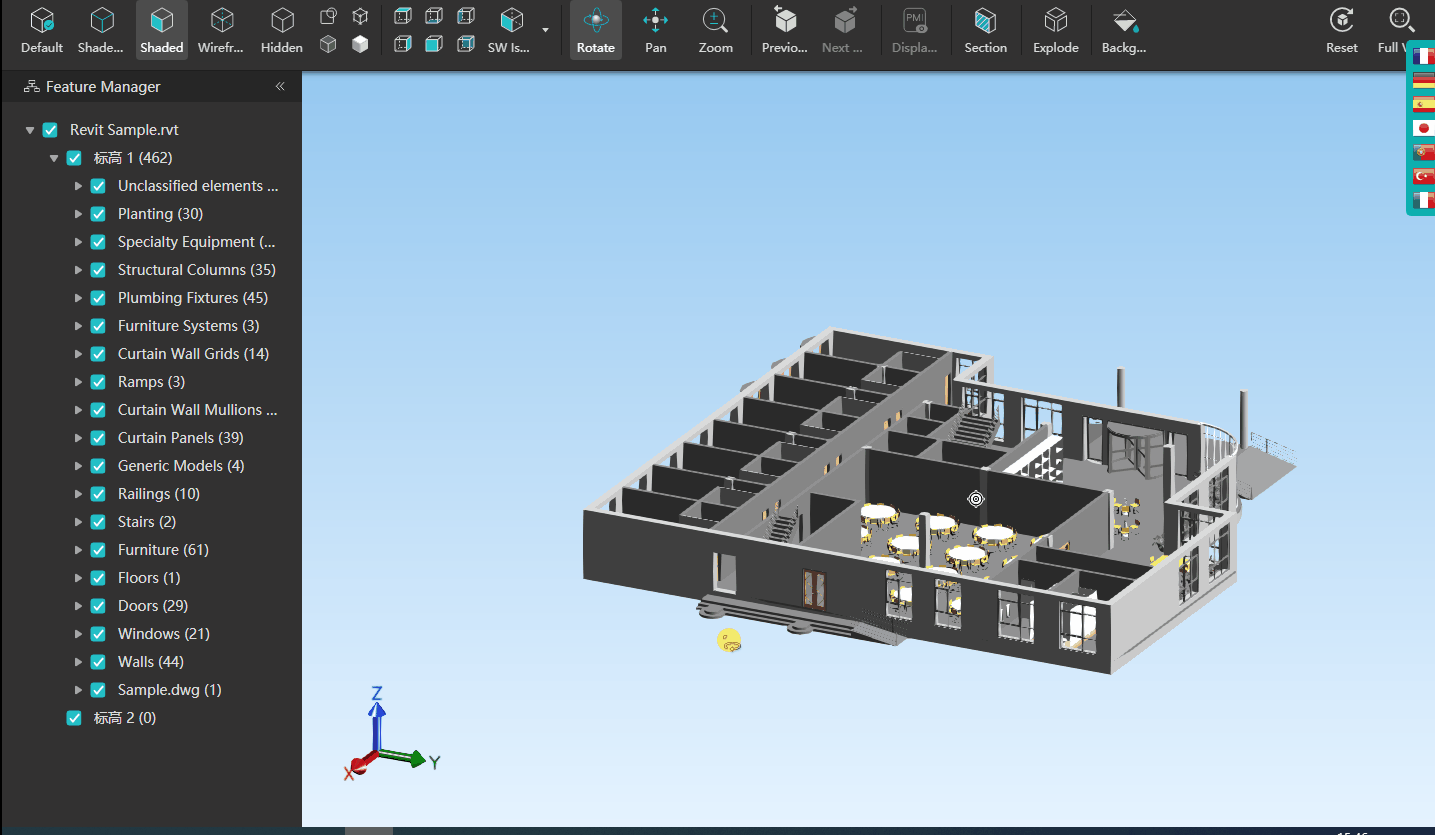Viewport: 1435px width, 835px height.
Task: Expand the Windows (21) node
Action: pos(78,634)
